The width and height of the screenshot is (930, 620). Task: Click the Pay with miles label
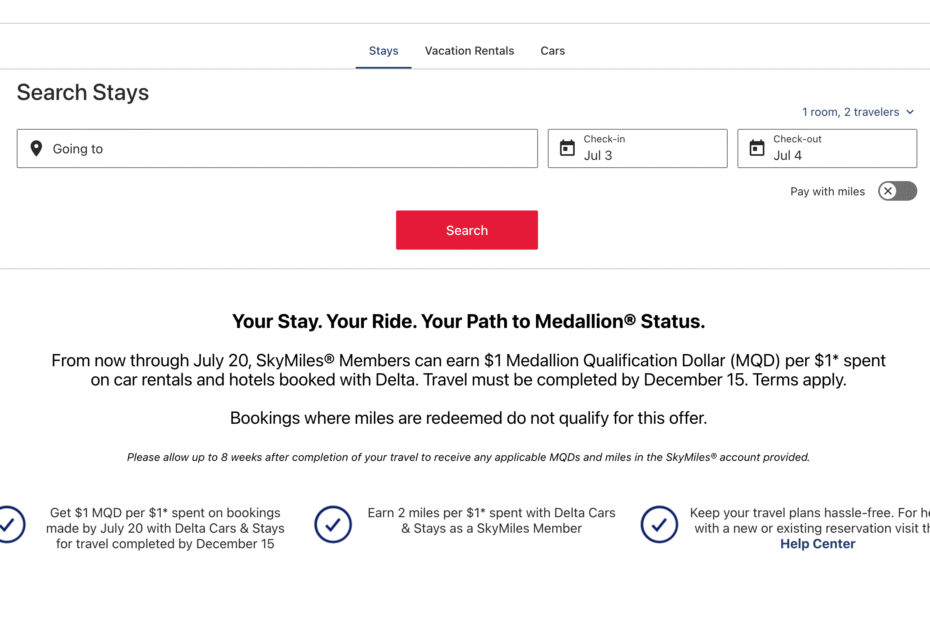(x=827, y=192)
